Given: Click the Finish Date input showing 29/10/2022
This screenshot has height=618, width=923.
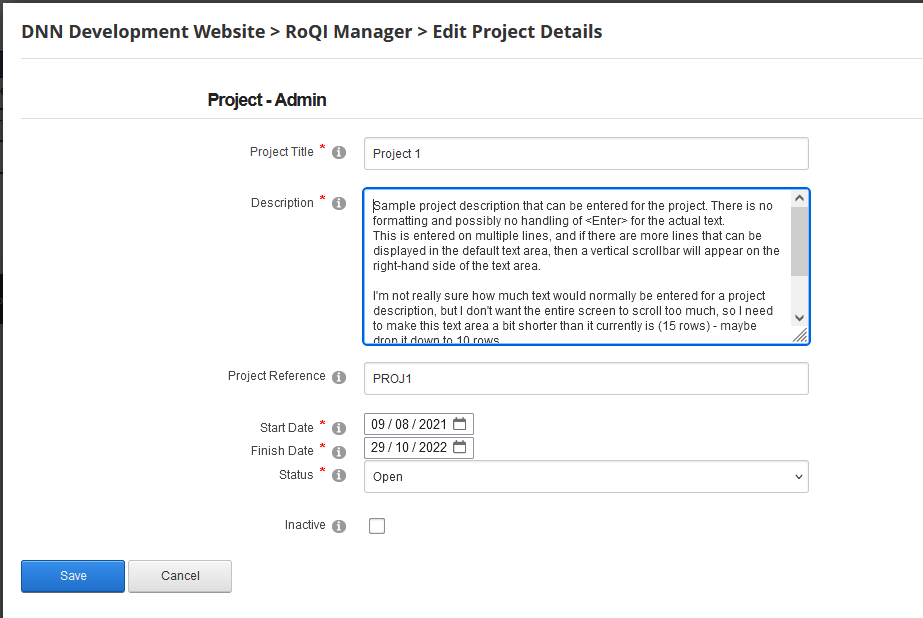Looking at the screenshot, I should click(410, 447).
